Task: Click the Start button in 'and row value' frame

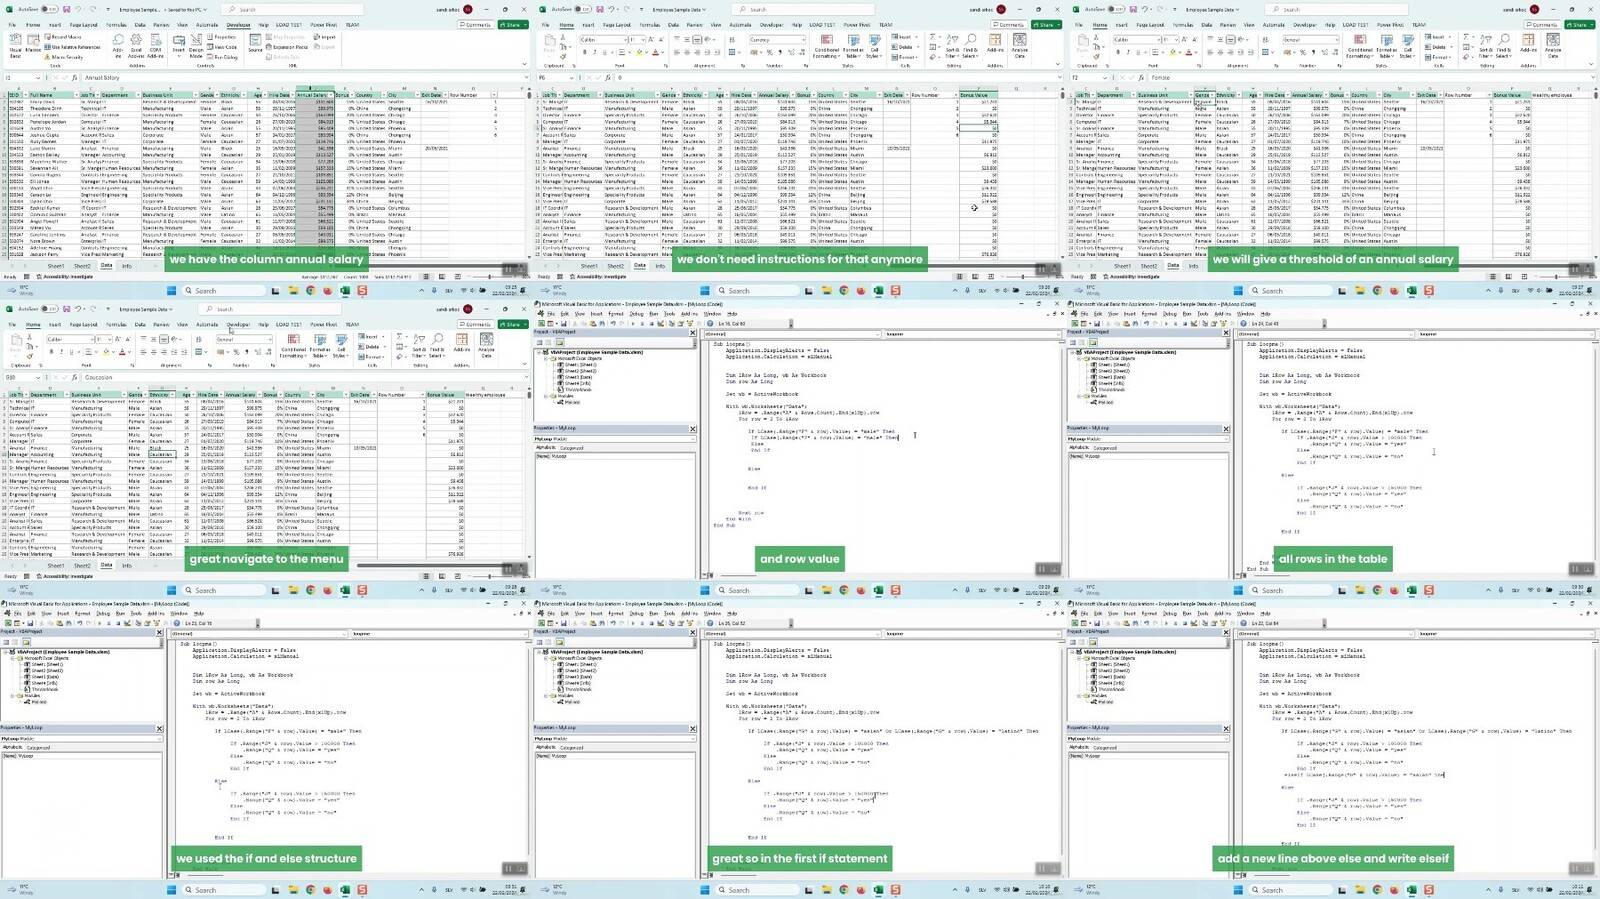Action: [x=704, y=591]
